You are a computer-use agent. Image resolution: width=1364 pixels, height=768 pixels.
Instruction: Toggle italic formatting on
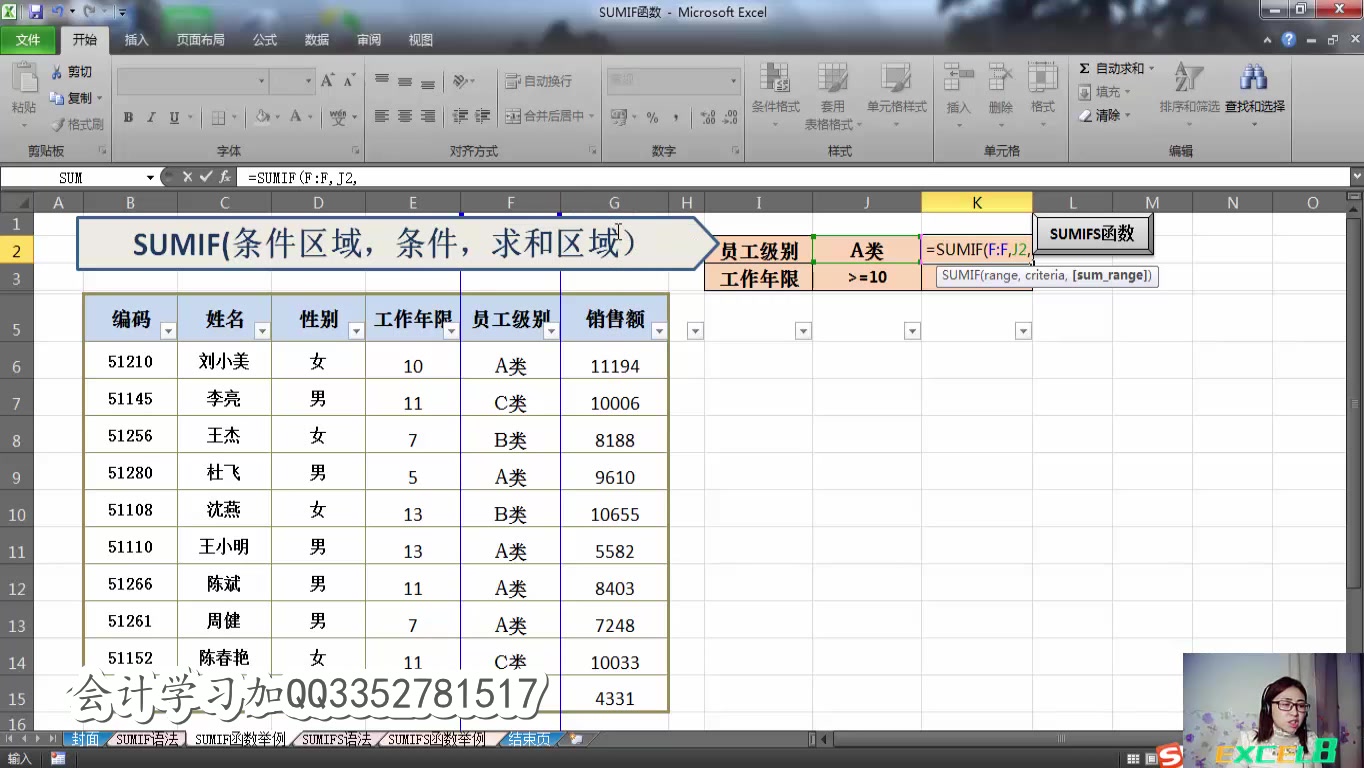(x=150, y=117)
